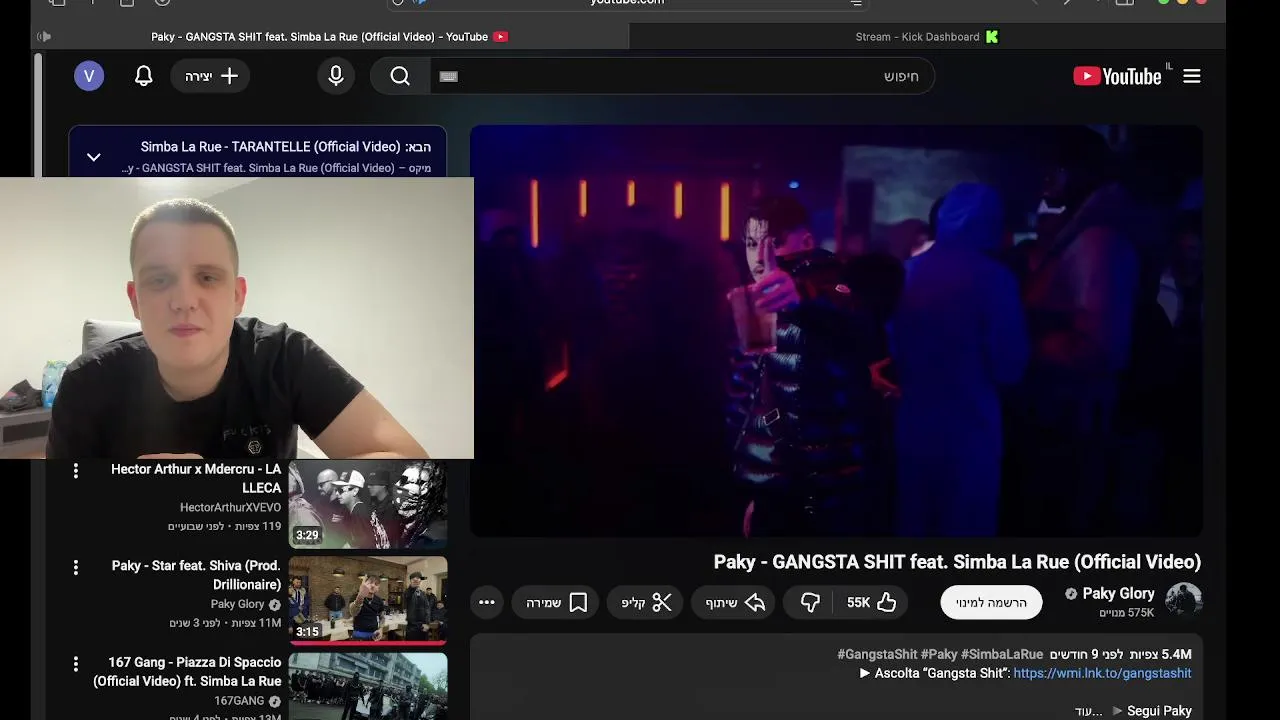Click the tab audio mute speaker icon
The width and height of the screenshot is (1280, 720).
pos(44,37)
